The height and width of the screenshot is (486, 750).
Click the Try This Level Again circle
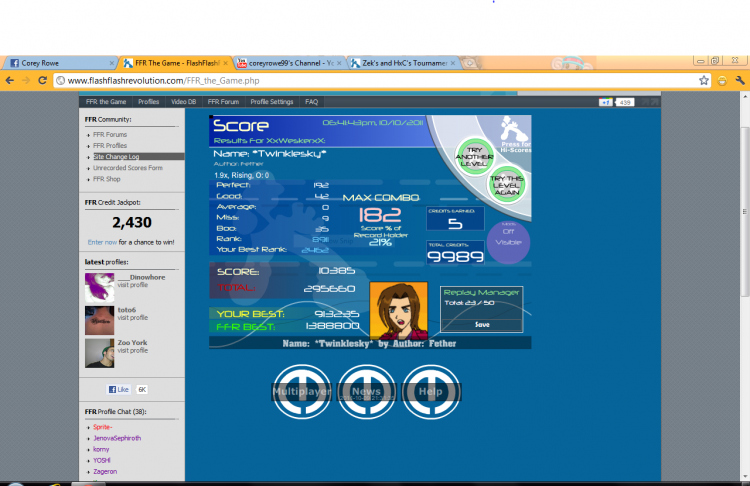(507, 185)
